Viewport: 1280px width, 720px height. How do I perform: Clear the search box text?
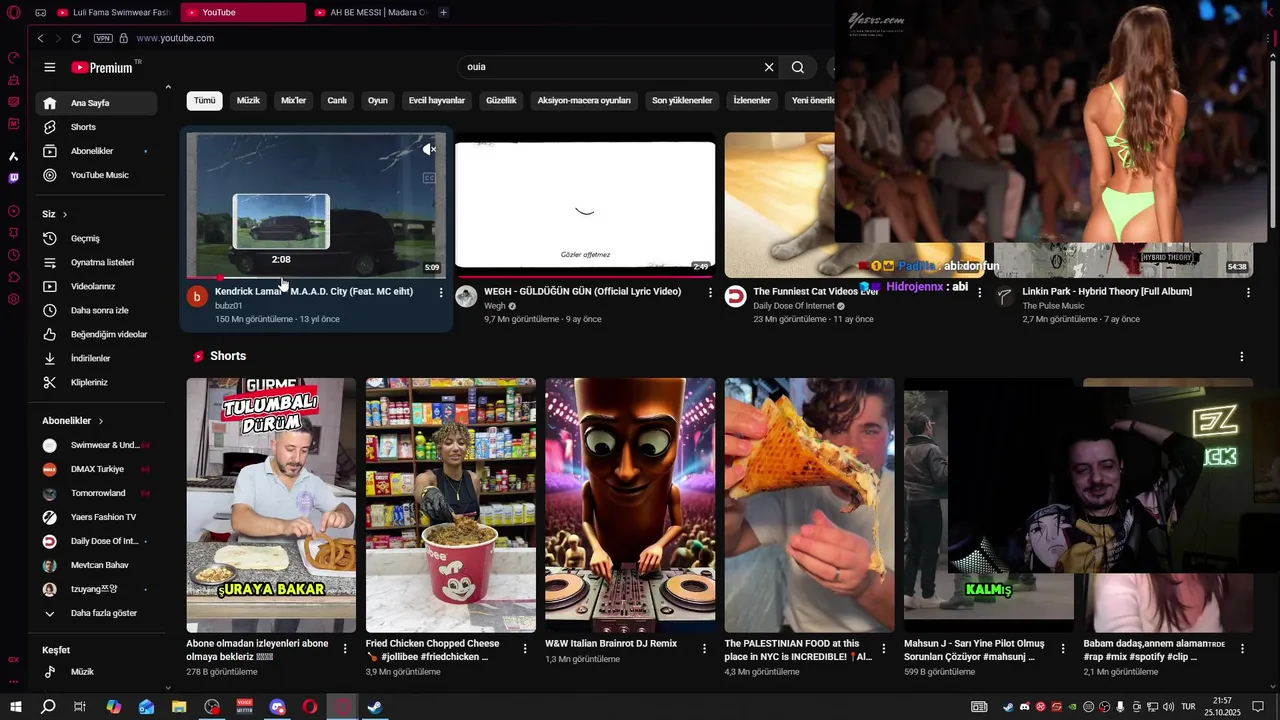(769, 67)
